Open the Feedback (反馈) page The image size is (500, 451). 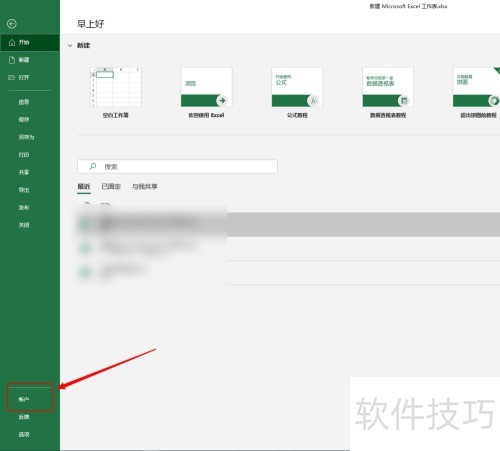(x=24, y=417)
